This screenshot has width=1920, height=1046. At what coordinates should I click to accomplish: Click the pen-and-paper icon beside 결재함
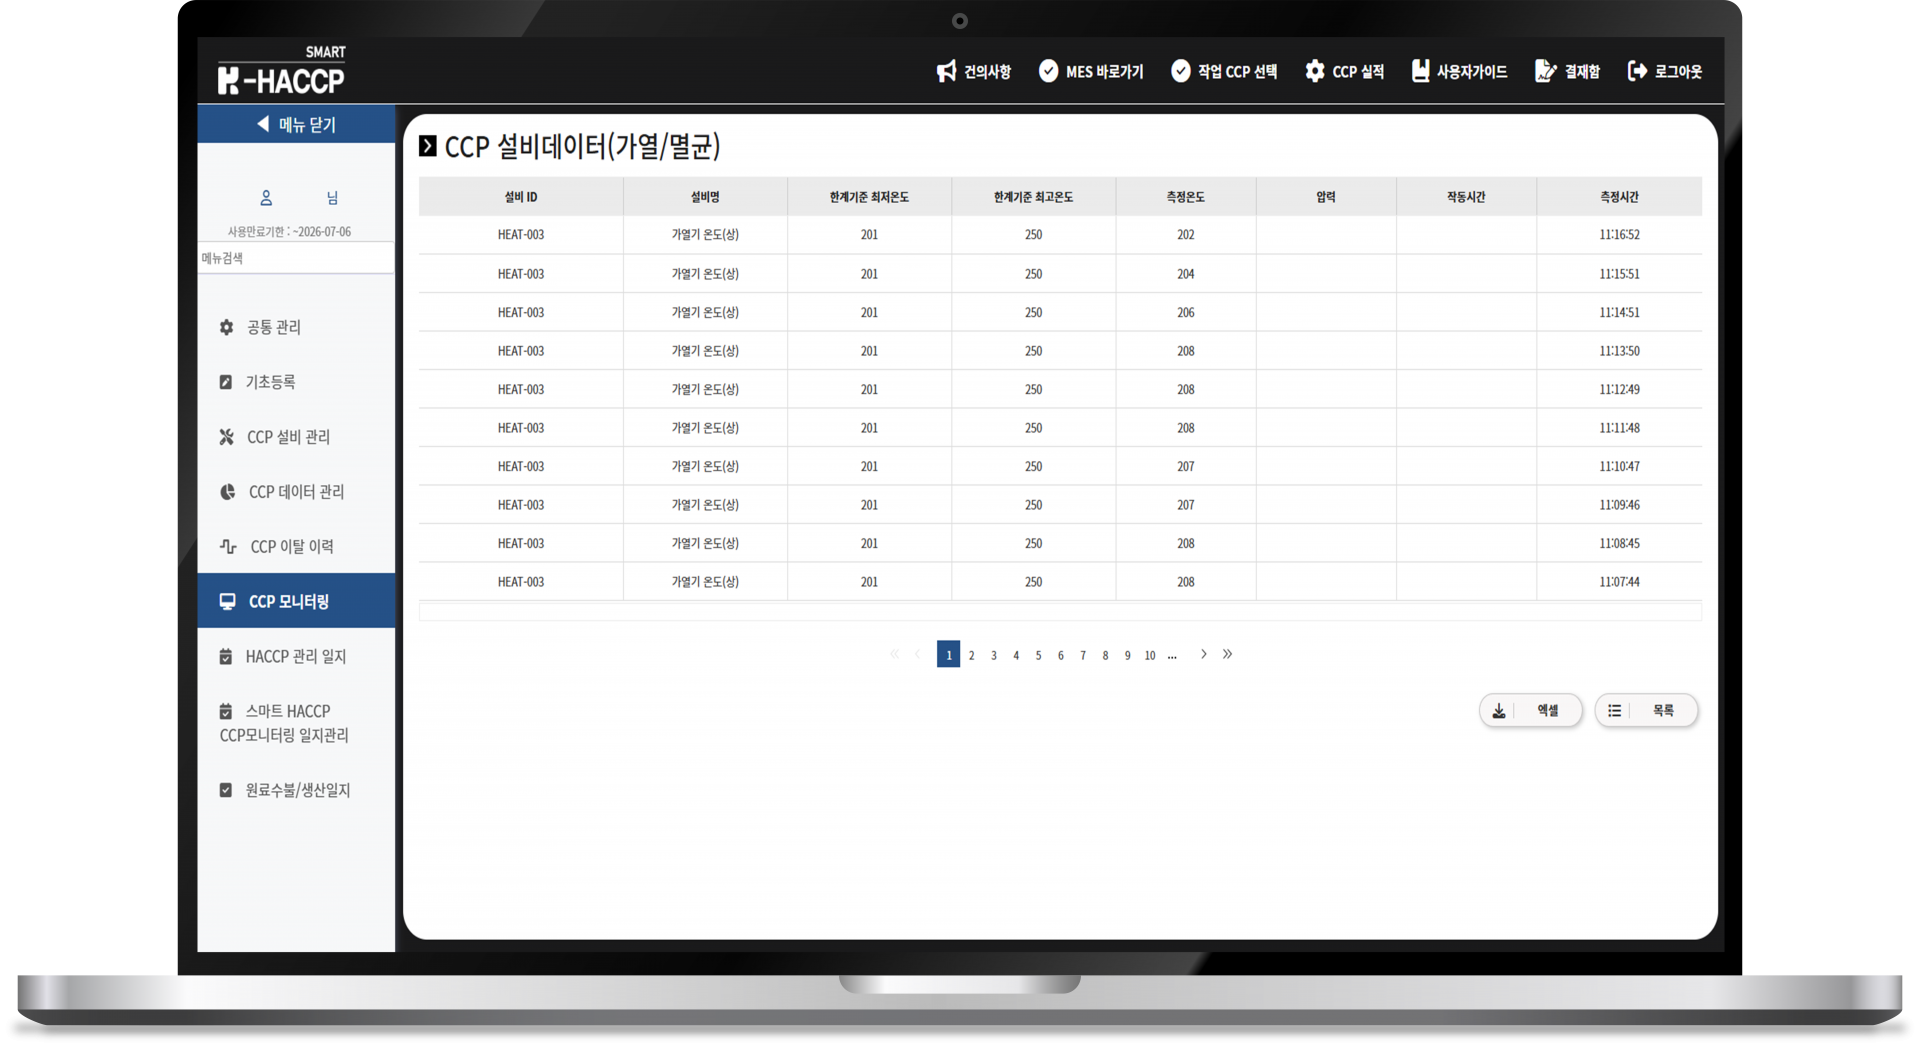click(x=1545, y=71)
